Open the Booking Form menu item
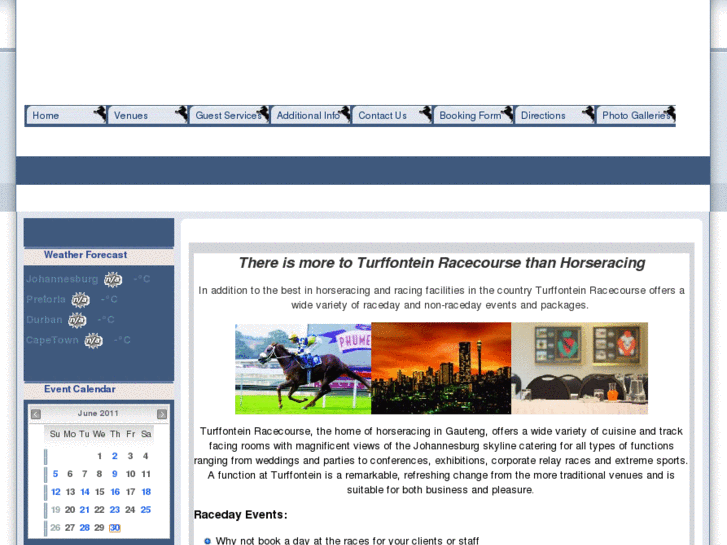This screenshot has height=545, width=727. tap(473, 115)
